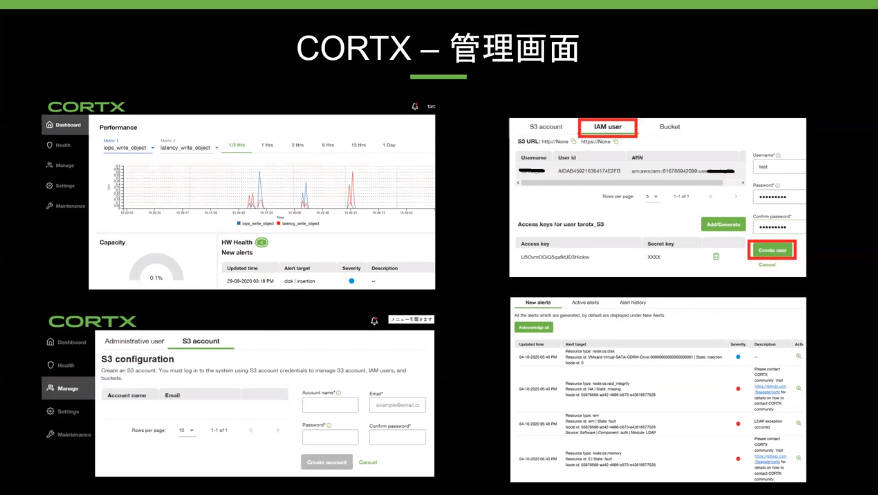Switch to the IAM user tab

608,127
